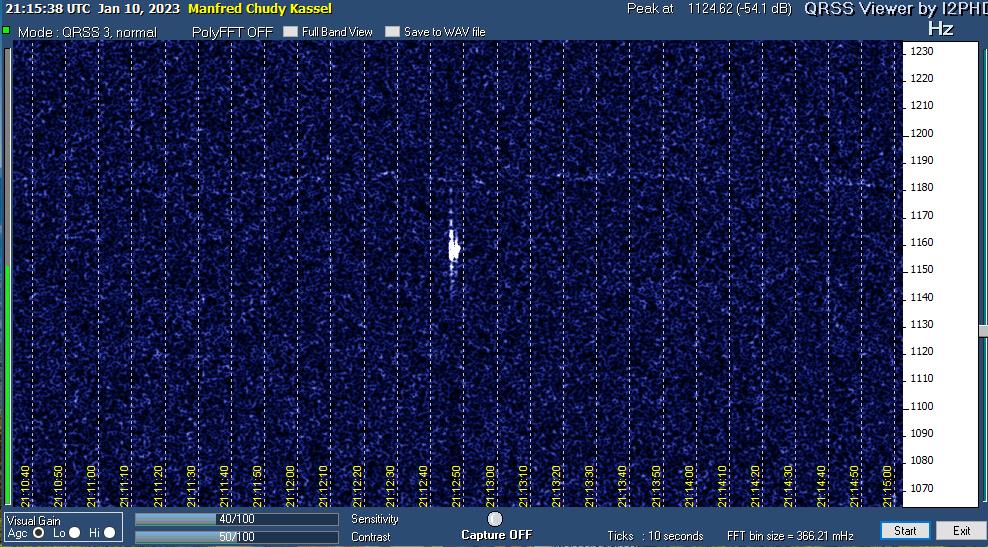
Task: Click the 21:15:00 time tick label
Action: (x=887, y=487)
